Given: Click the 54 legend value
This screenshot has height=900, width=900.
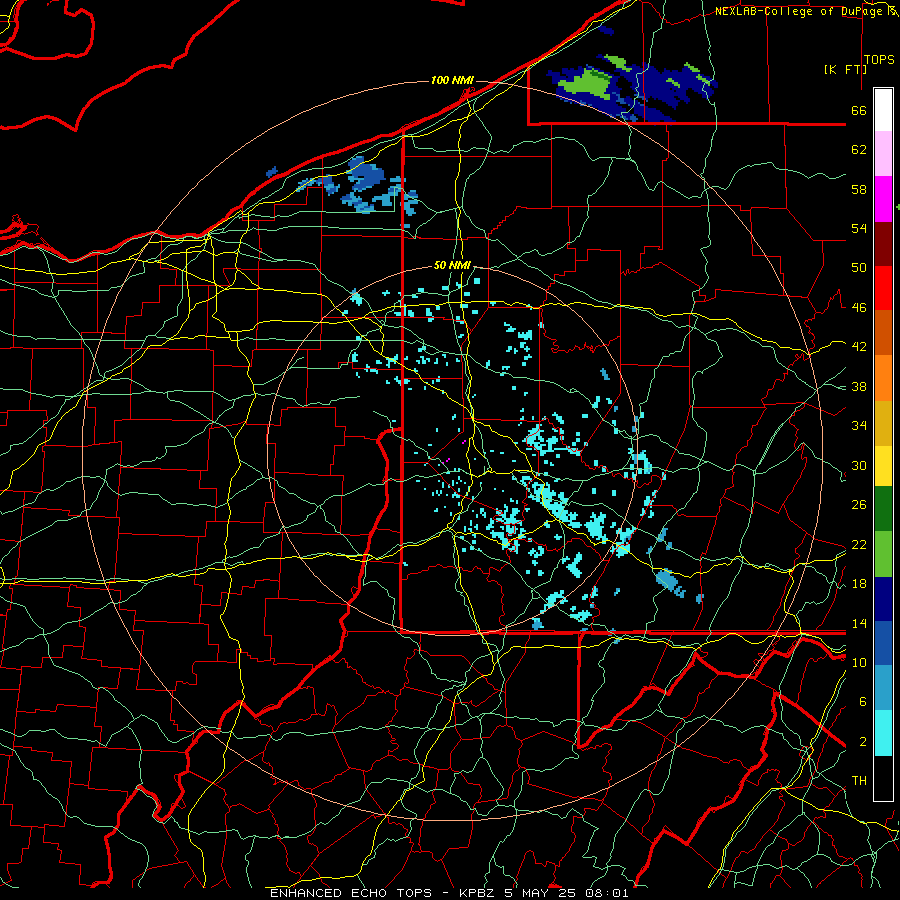Looking at the screenshot, I should click(859, 228).
